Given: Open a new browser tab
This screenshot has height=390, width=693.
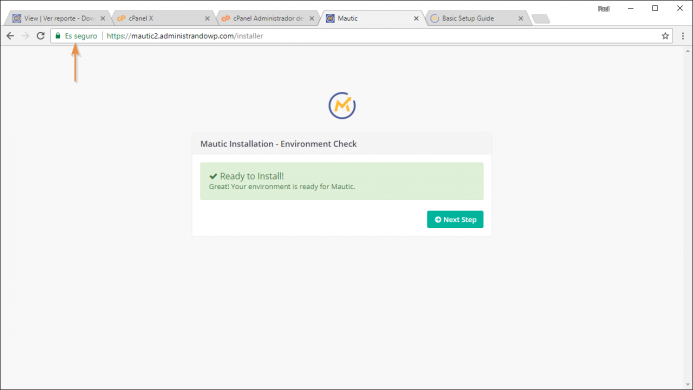Looking at the screenshot, I should click(541, 19).
